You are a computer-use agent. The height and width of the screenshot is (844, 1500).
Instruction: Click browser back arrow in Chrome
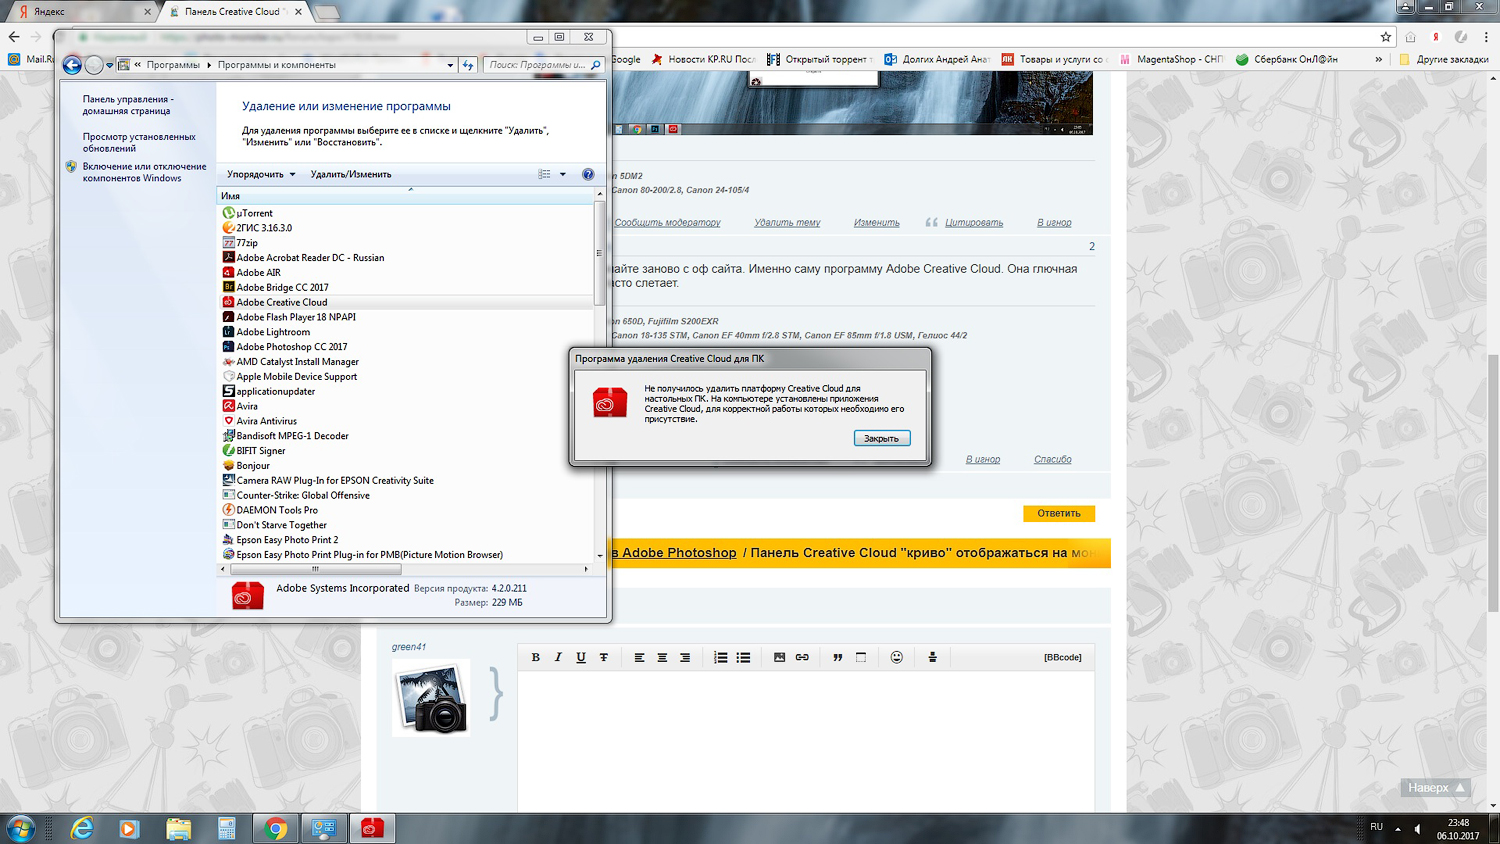(x=14, y=37)
